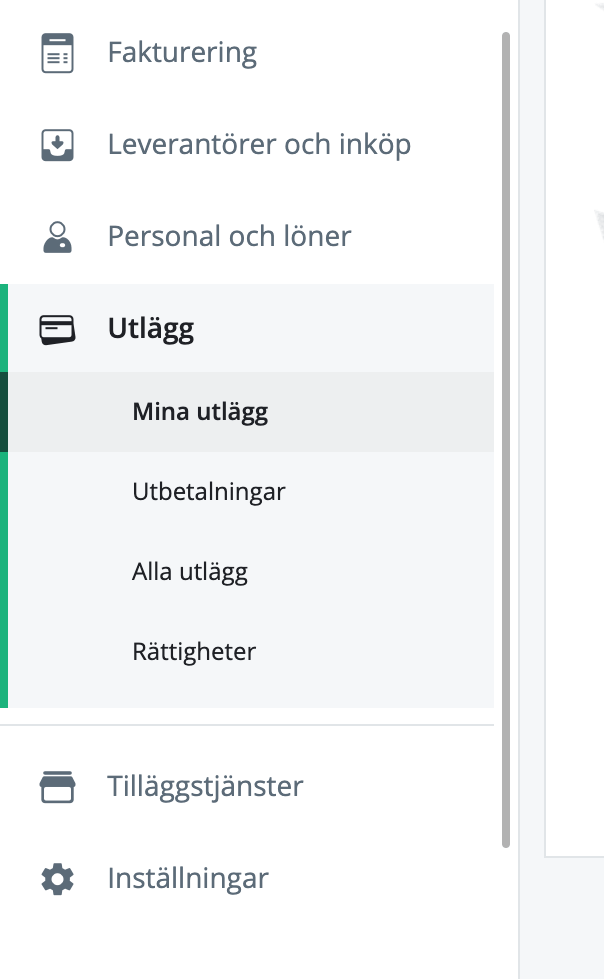
Task: Click the download arrow inside the inbox icon
Action: coord(57,143)
